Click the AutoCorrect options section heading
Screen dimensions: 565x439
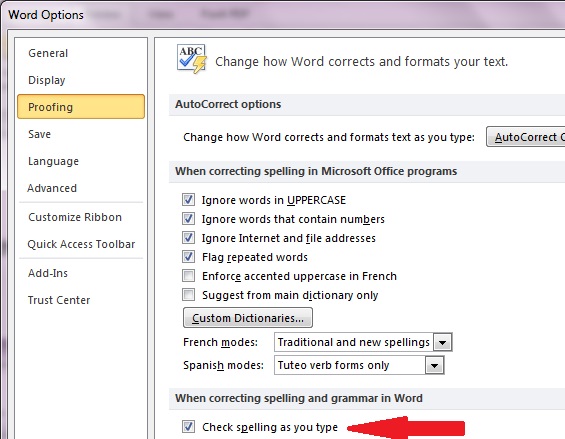pyautogui.click(x=228, y=104)
